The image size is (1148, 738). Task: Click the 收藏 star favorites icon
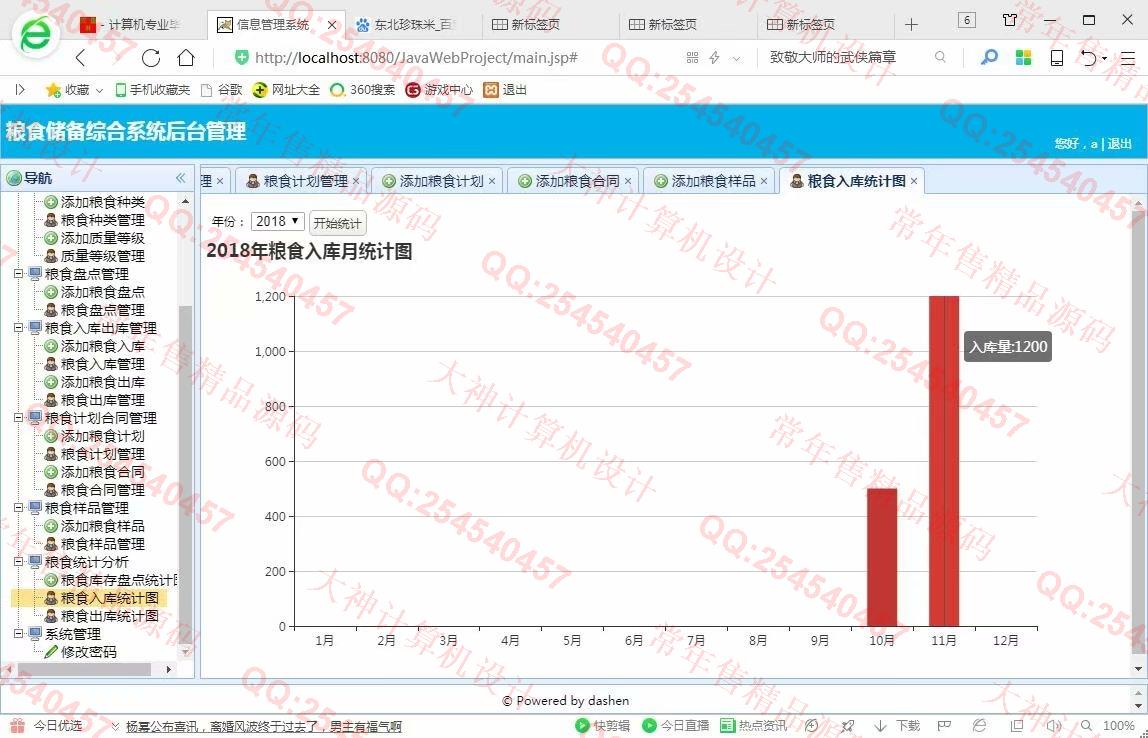pos(53,90)
